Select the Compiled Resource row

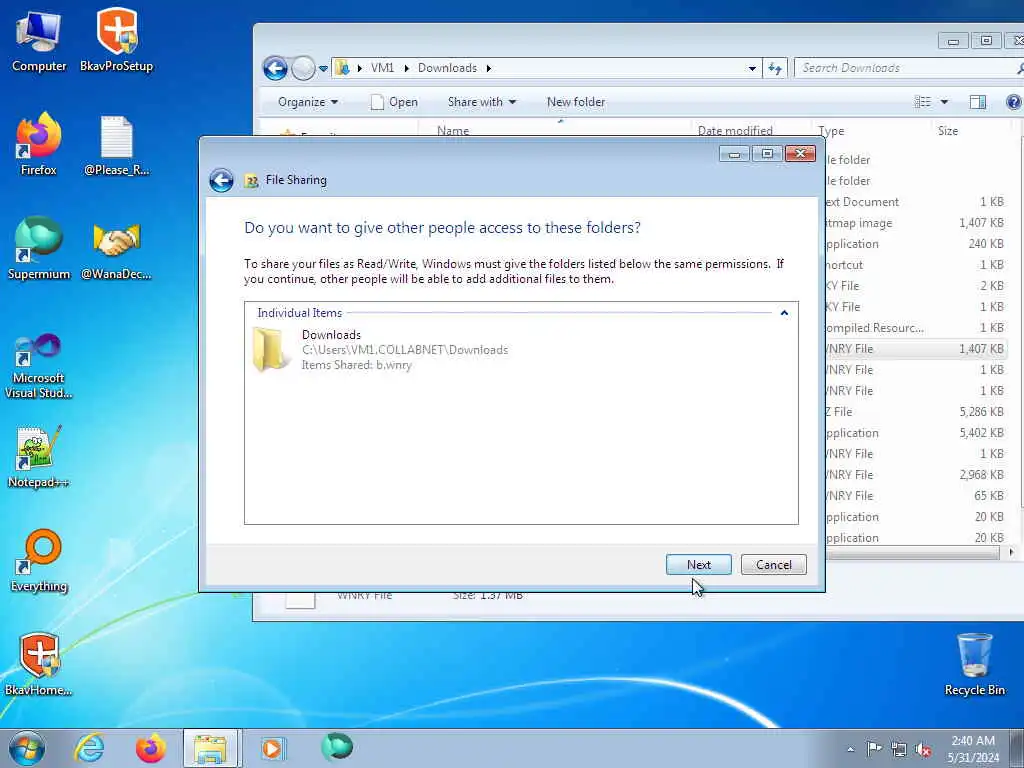click(916, 328)
